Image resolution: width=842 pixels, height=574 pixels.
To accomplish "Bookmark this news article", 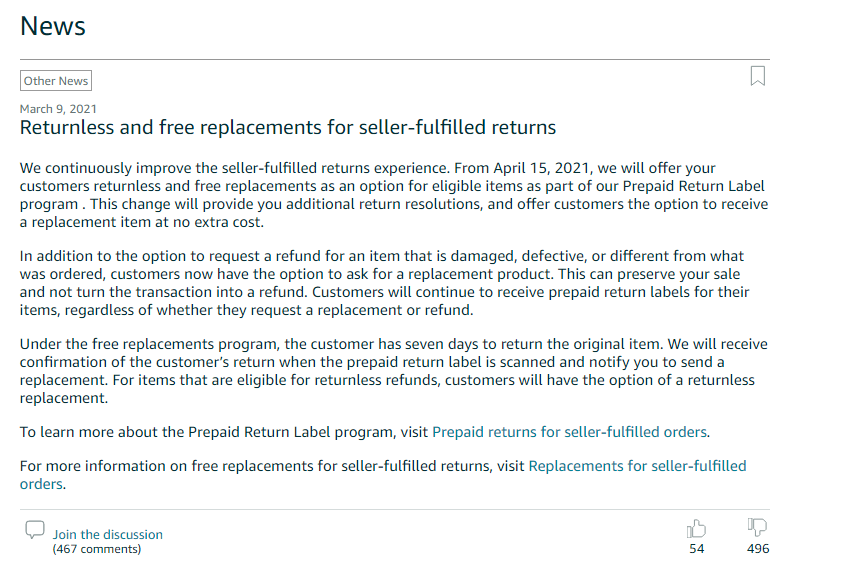I will pyautogui.click(x=758, y=76).
